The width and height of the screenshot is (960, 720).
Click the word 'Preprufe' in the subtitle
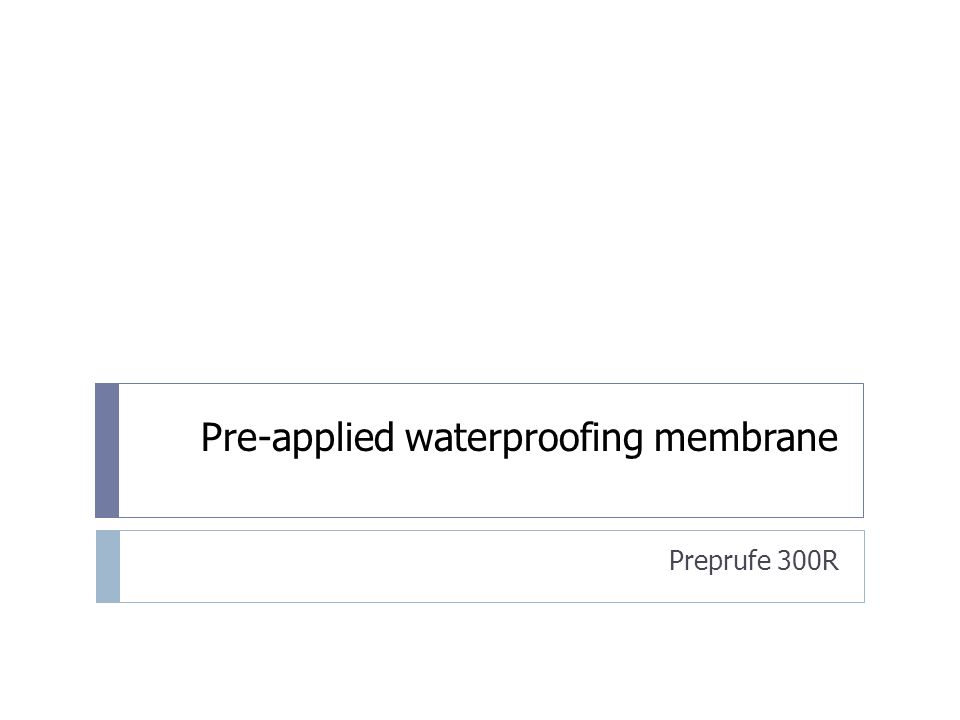[719, 561]
